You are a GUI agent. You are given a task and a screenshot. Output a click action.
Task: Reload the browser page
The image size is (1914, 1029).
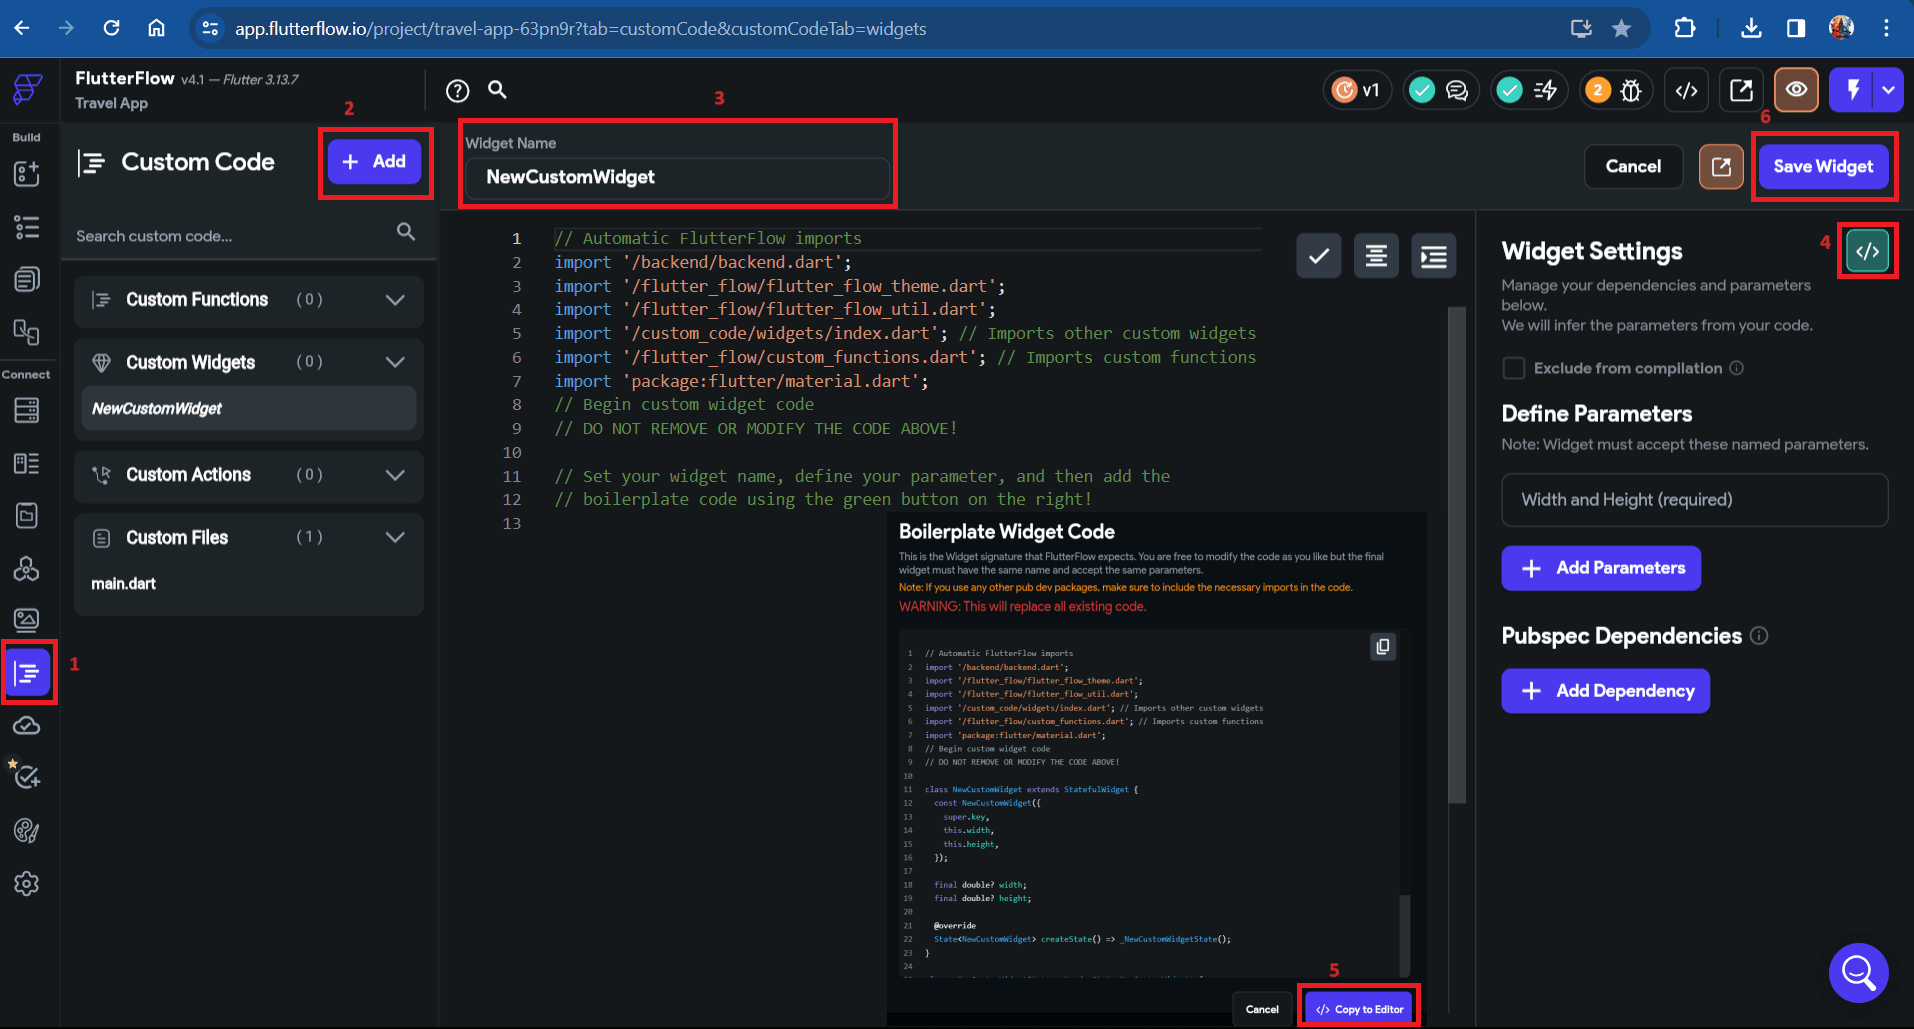point(111,28)
